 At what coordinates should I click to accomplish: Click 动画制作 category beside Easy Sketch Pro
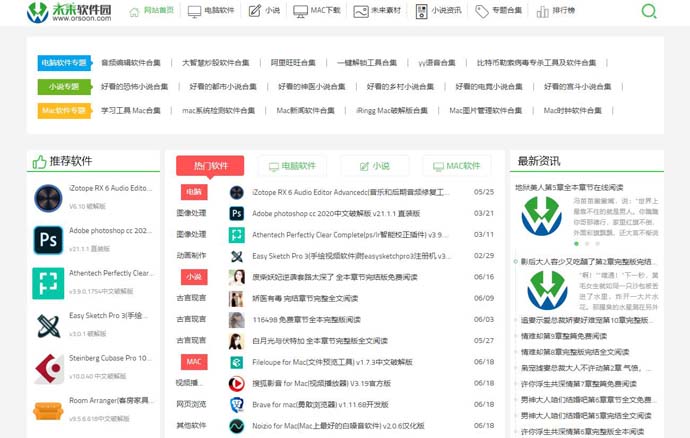191,255
